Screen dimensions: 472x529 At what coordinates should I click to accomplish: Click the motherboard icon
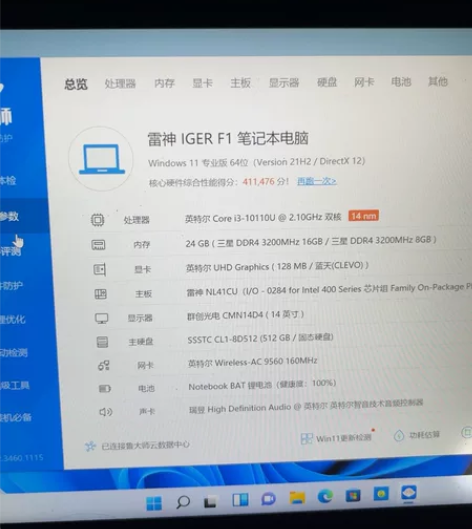[x=100, y=294]
